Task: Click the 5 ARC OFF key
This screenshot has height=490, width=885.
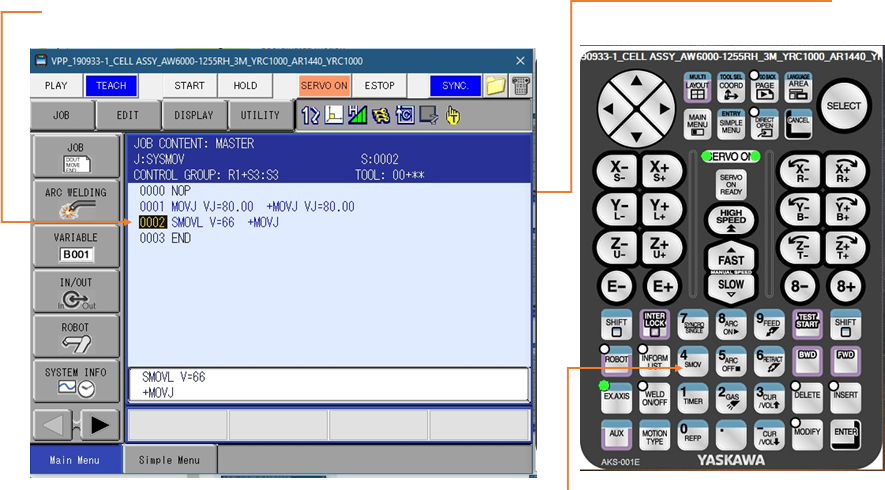Action: [730, 361]
